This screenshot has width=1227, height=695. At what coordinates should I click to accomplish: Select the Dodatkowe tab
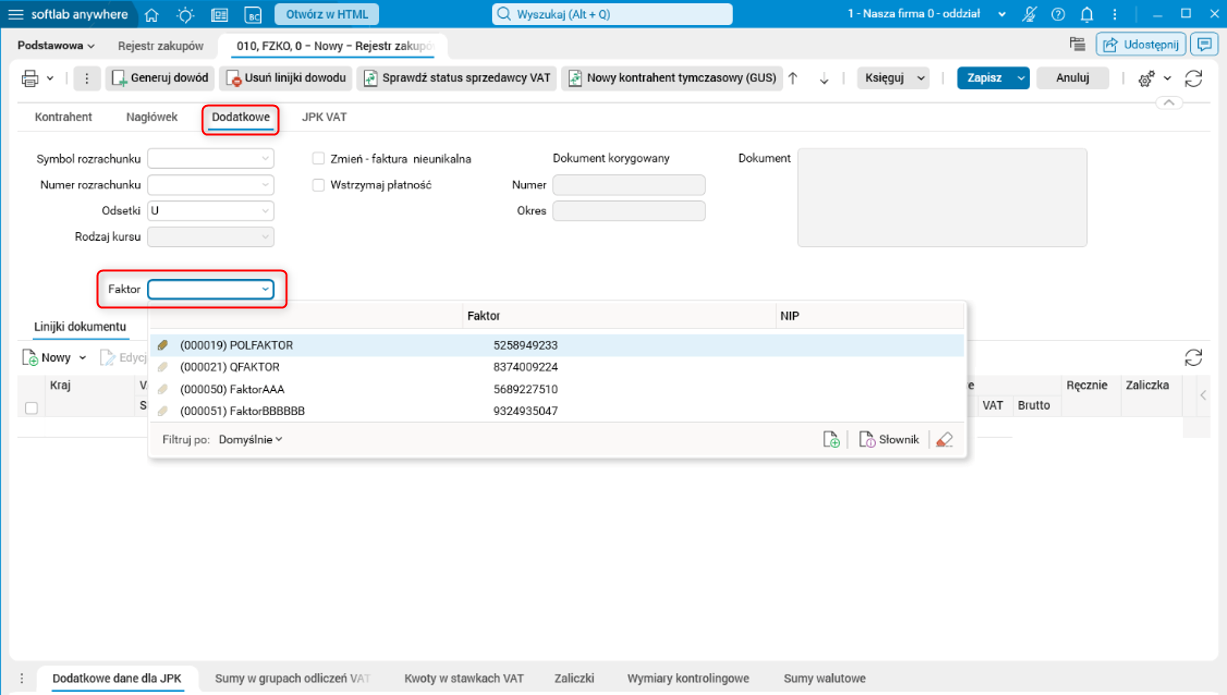coord(240,117)
